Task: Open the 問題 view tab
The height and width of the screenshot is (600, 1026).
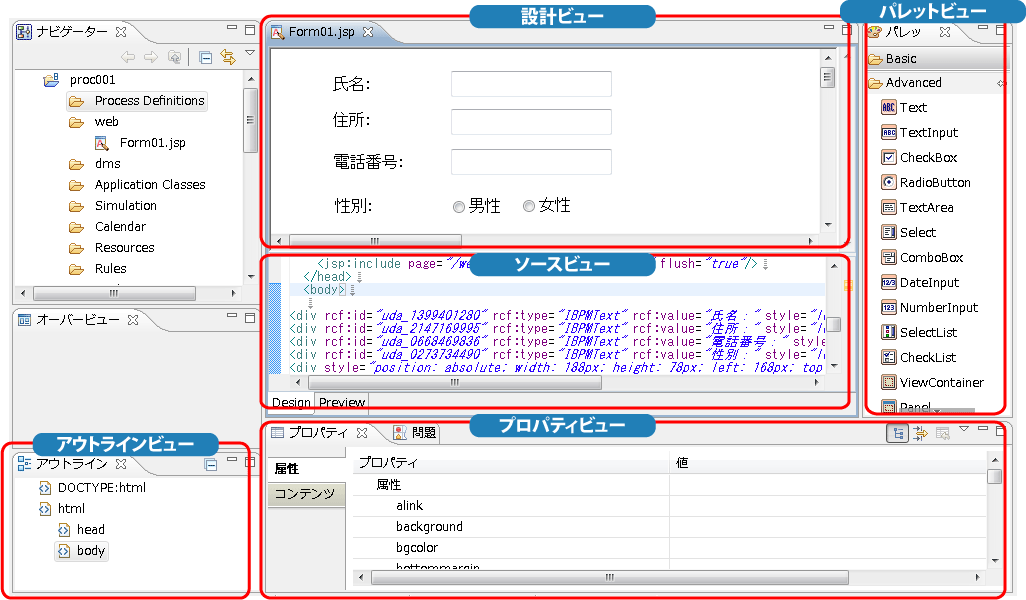Action: (x=414, y=432)
